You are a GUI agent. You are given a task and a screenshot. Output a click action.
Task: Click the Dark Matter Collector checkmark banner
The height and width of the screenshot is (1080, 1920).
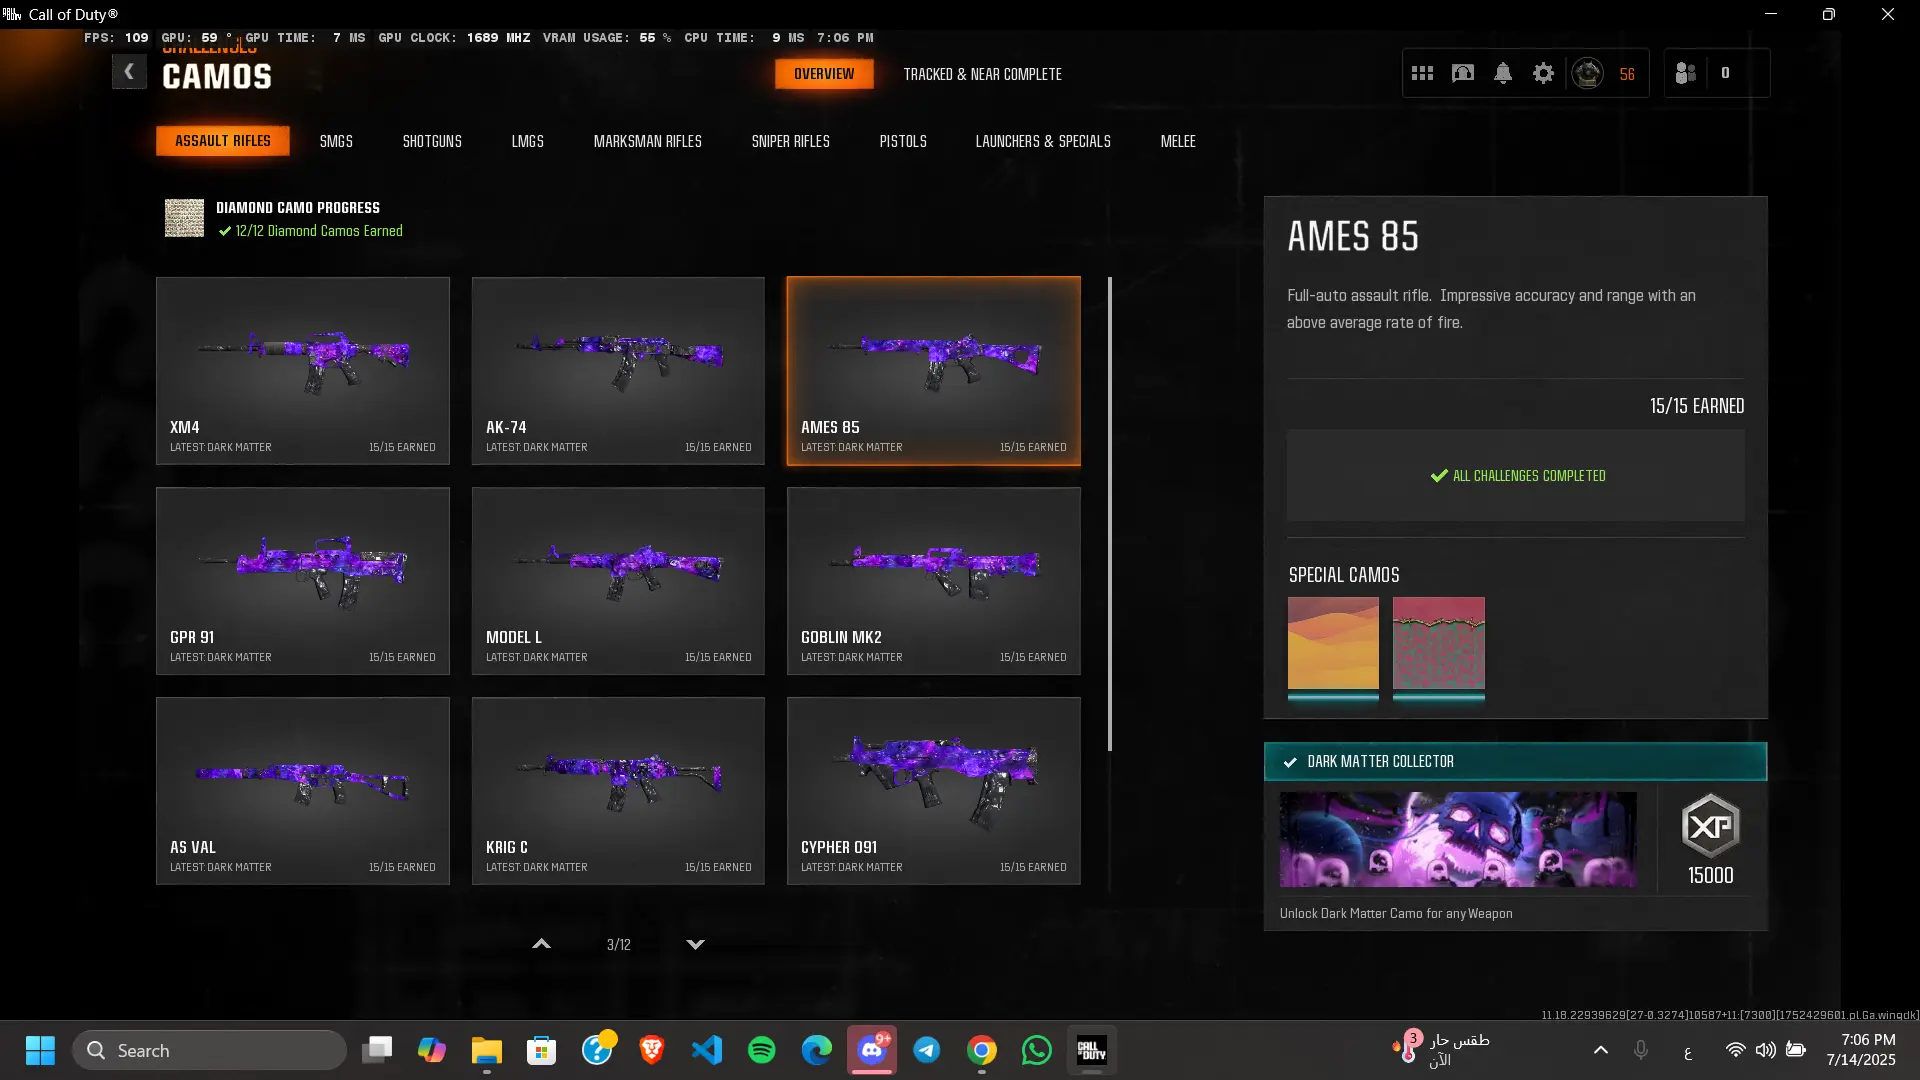(x=1514, y=761)
